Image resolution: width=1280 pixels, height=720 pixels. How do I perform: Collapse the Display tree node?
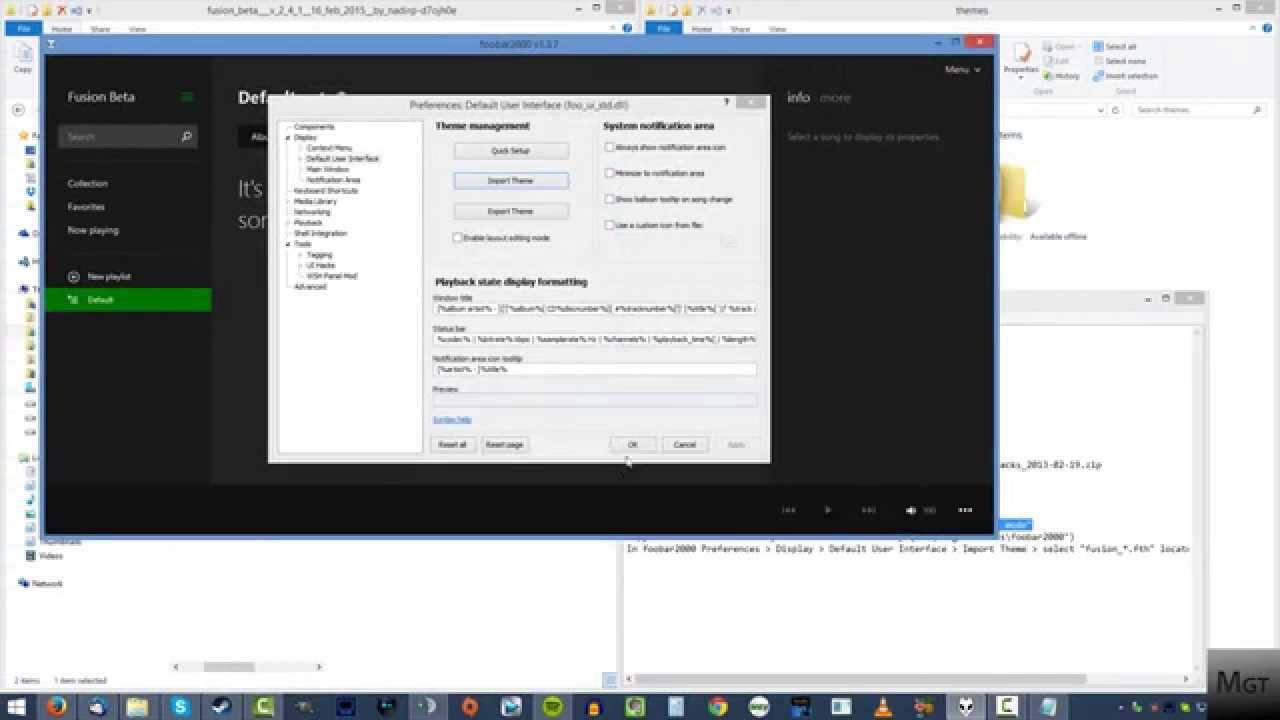[288, 138]
